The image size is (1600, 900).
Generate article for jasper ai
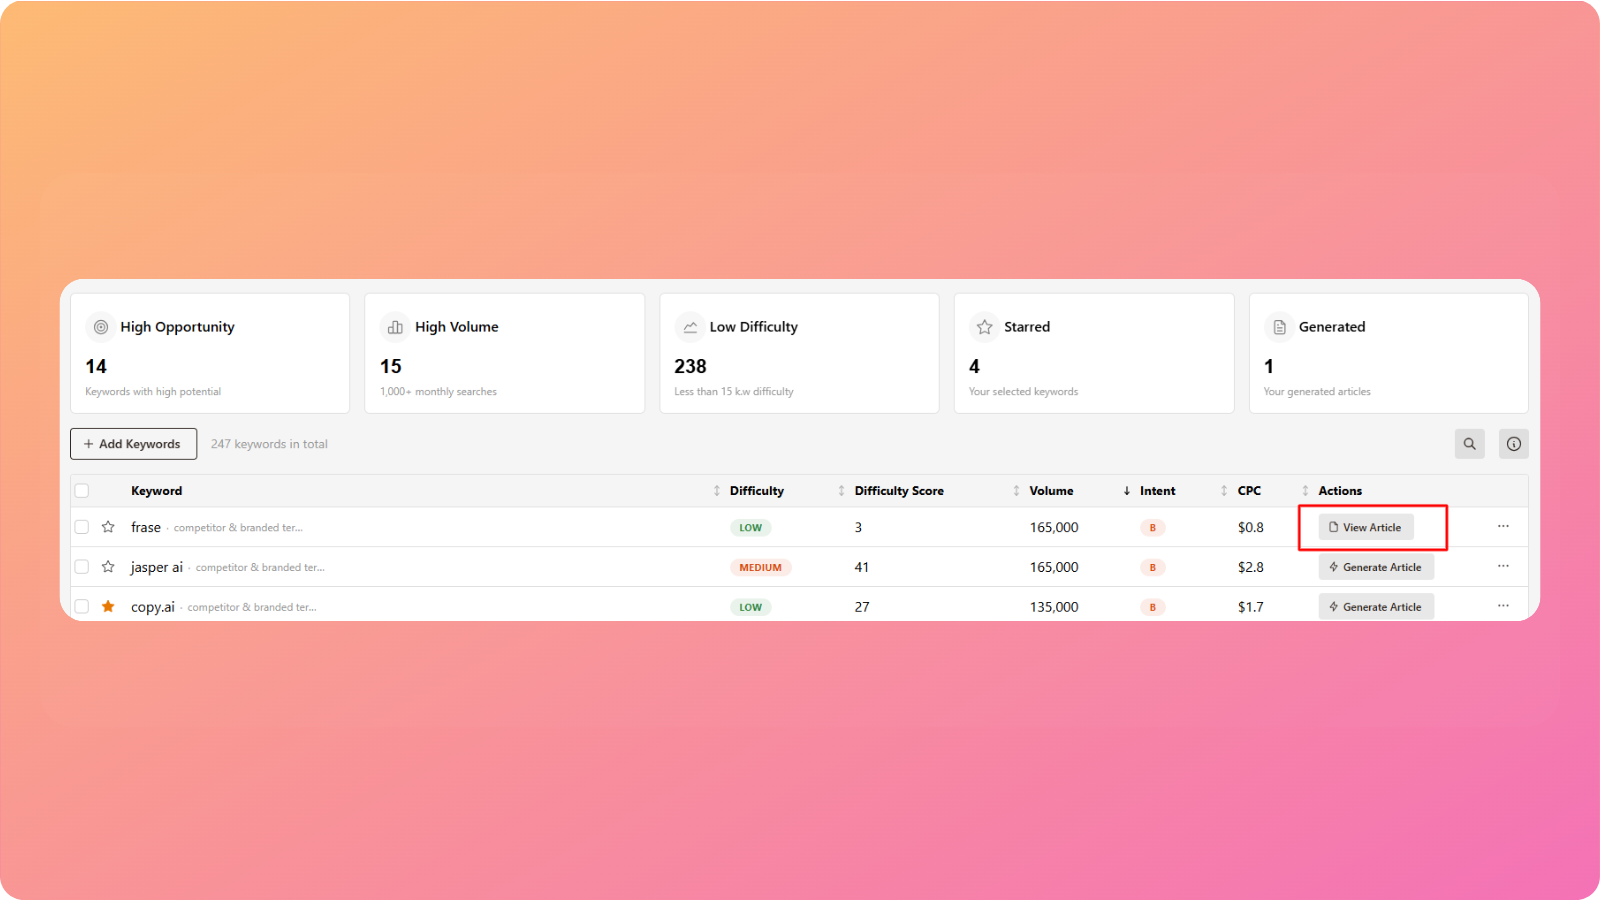click(x=1375, y=567)
